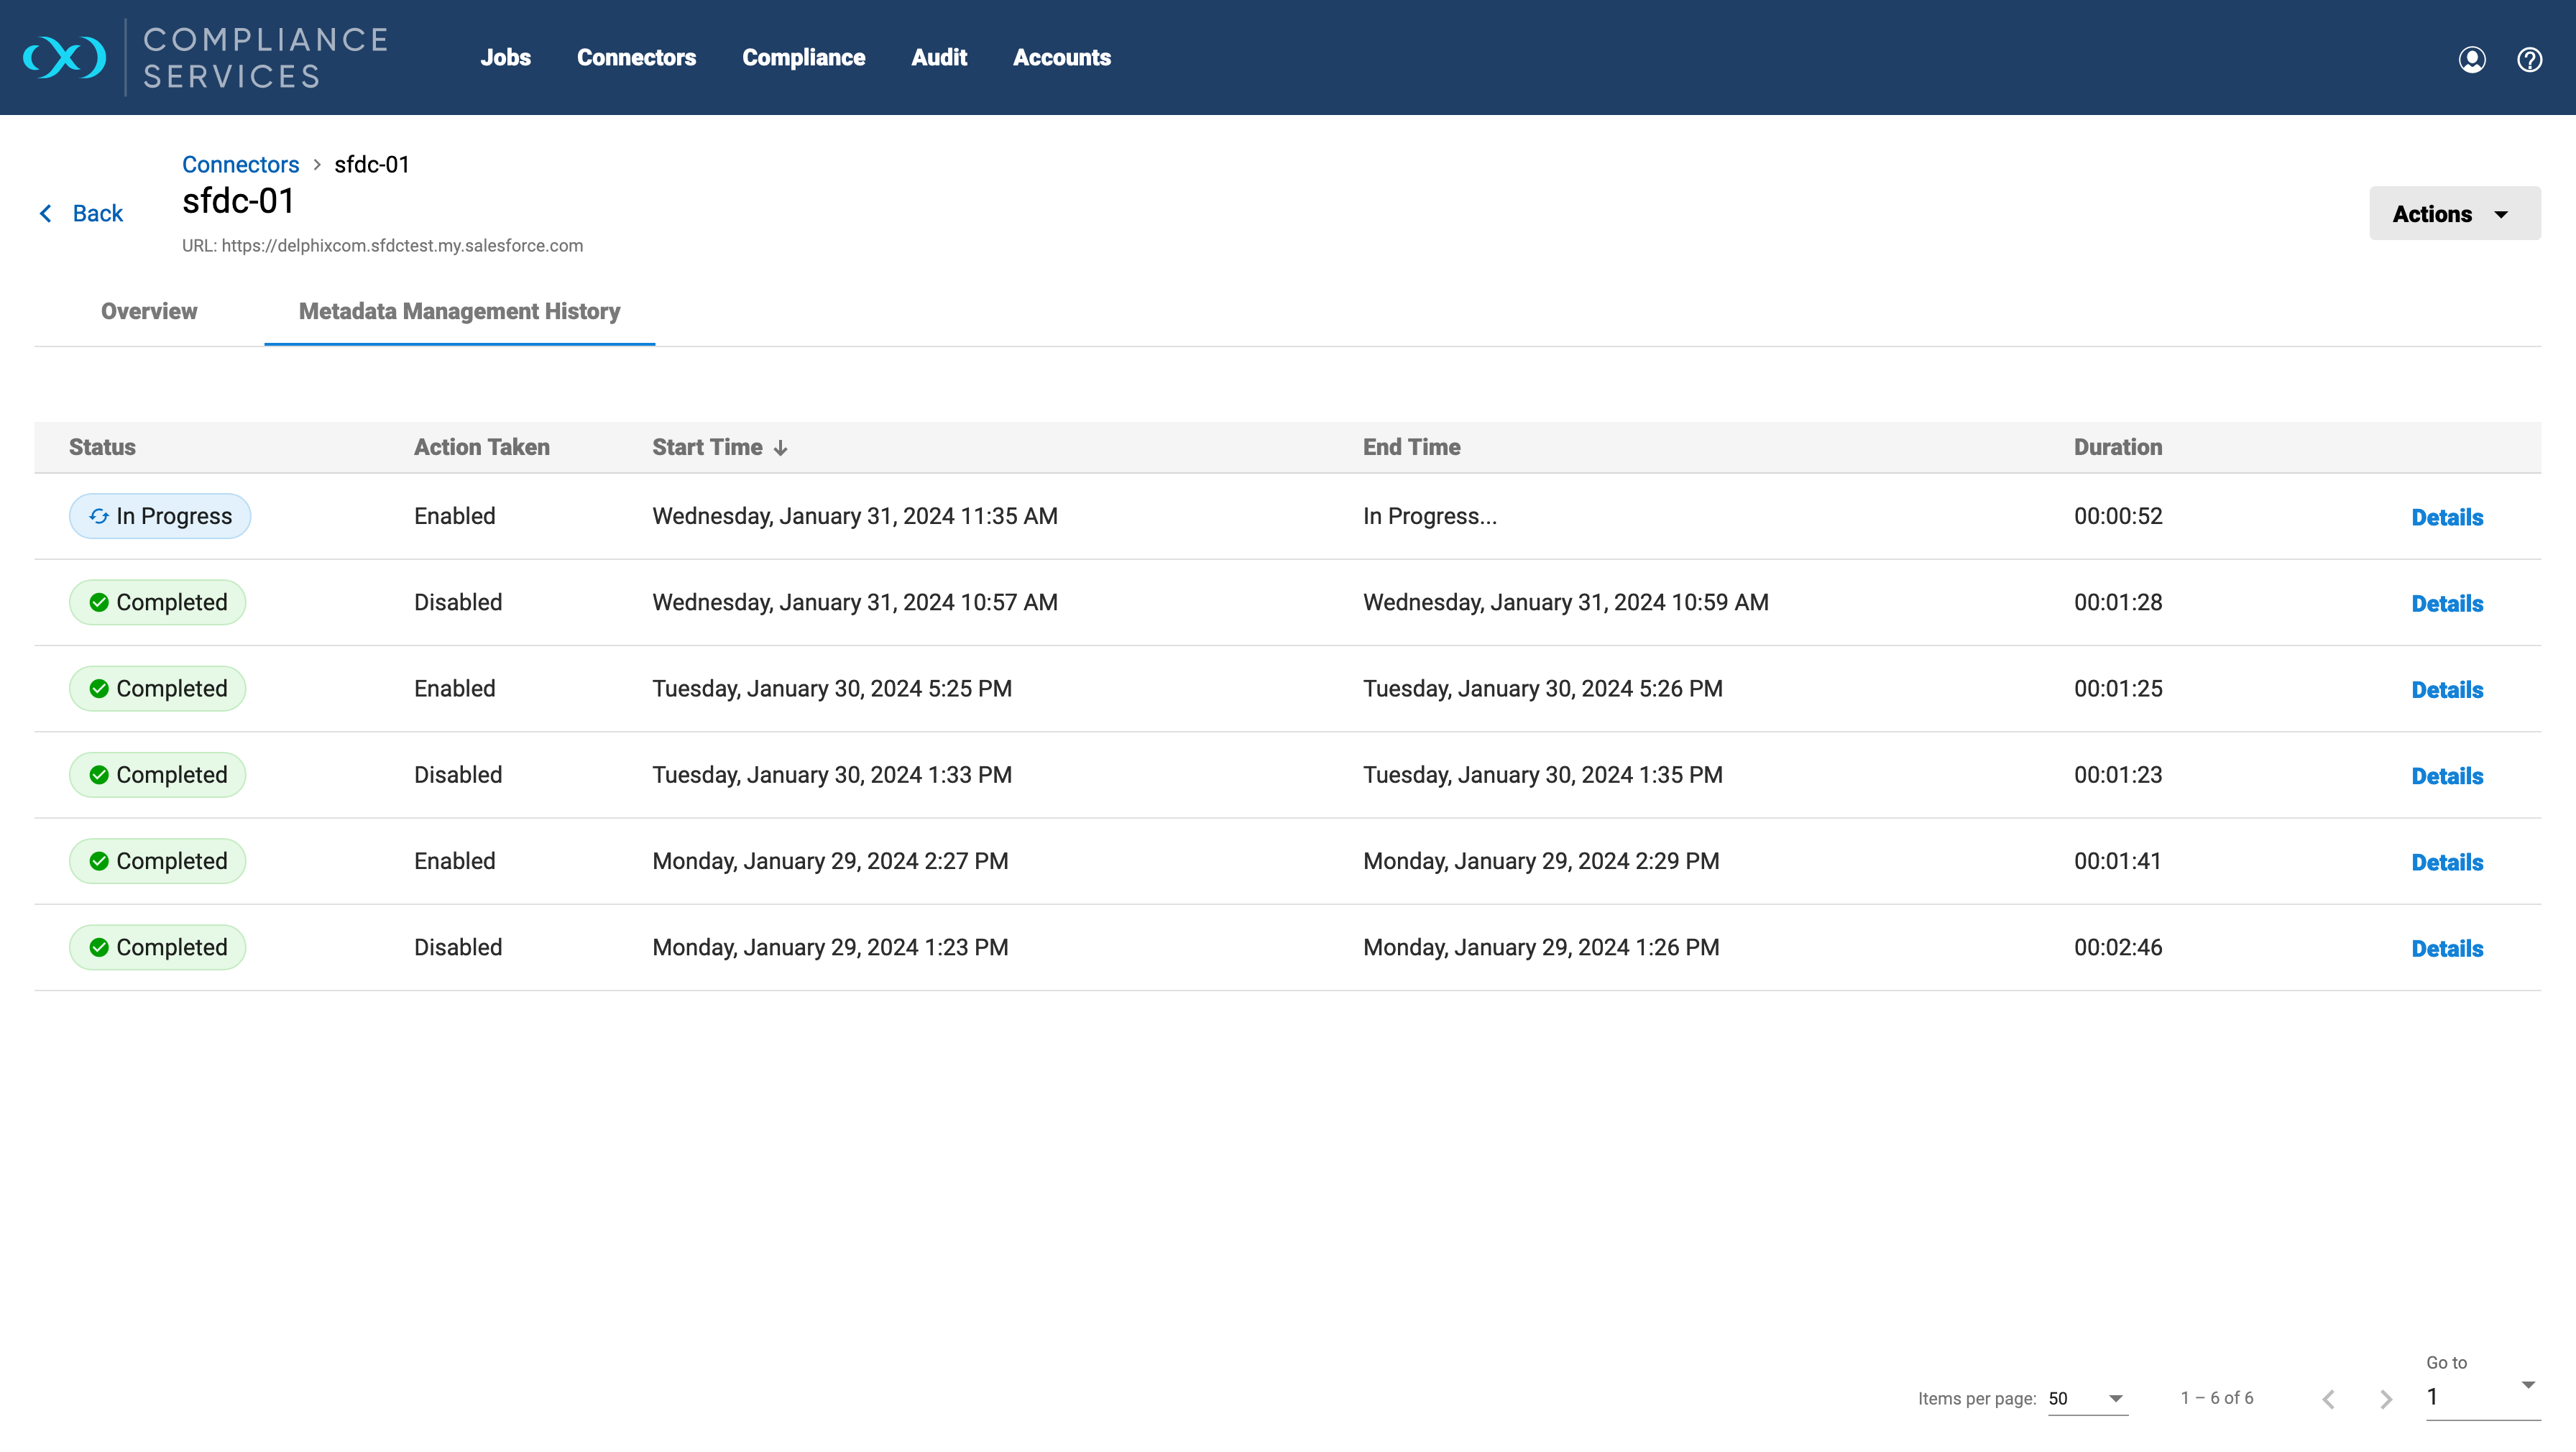Image resolution: width=2576 pixels, height=1452 pixels.
Task: Open Details for the 10:57 AM row
Action: click(2447, 603)
